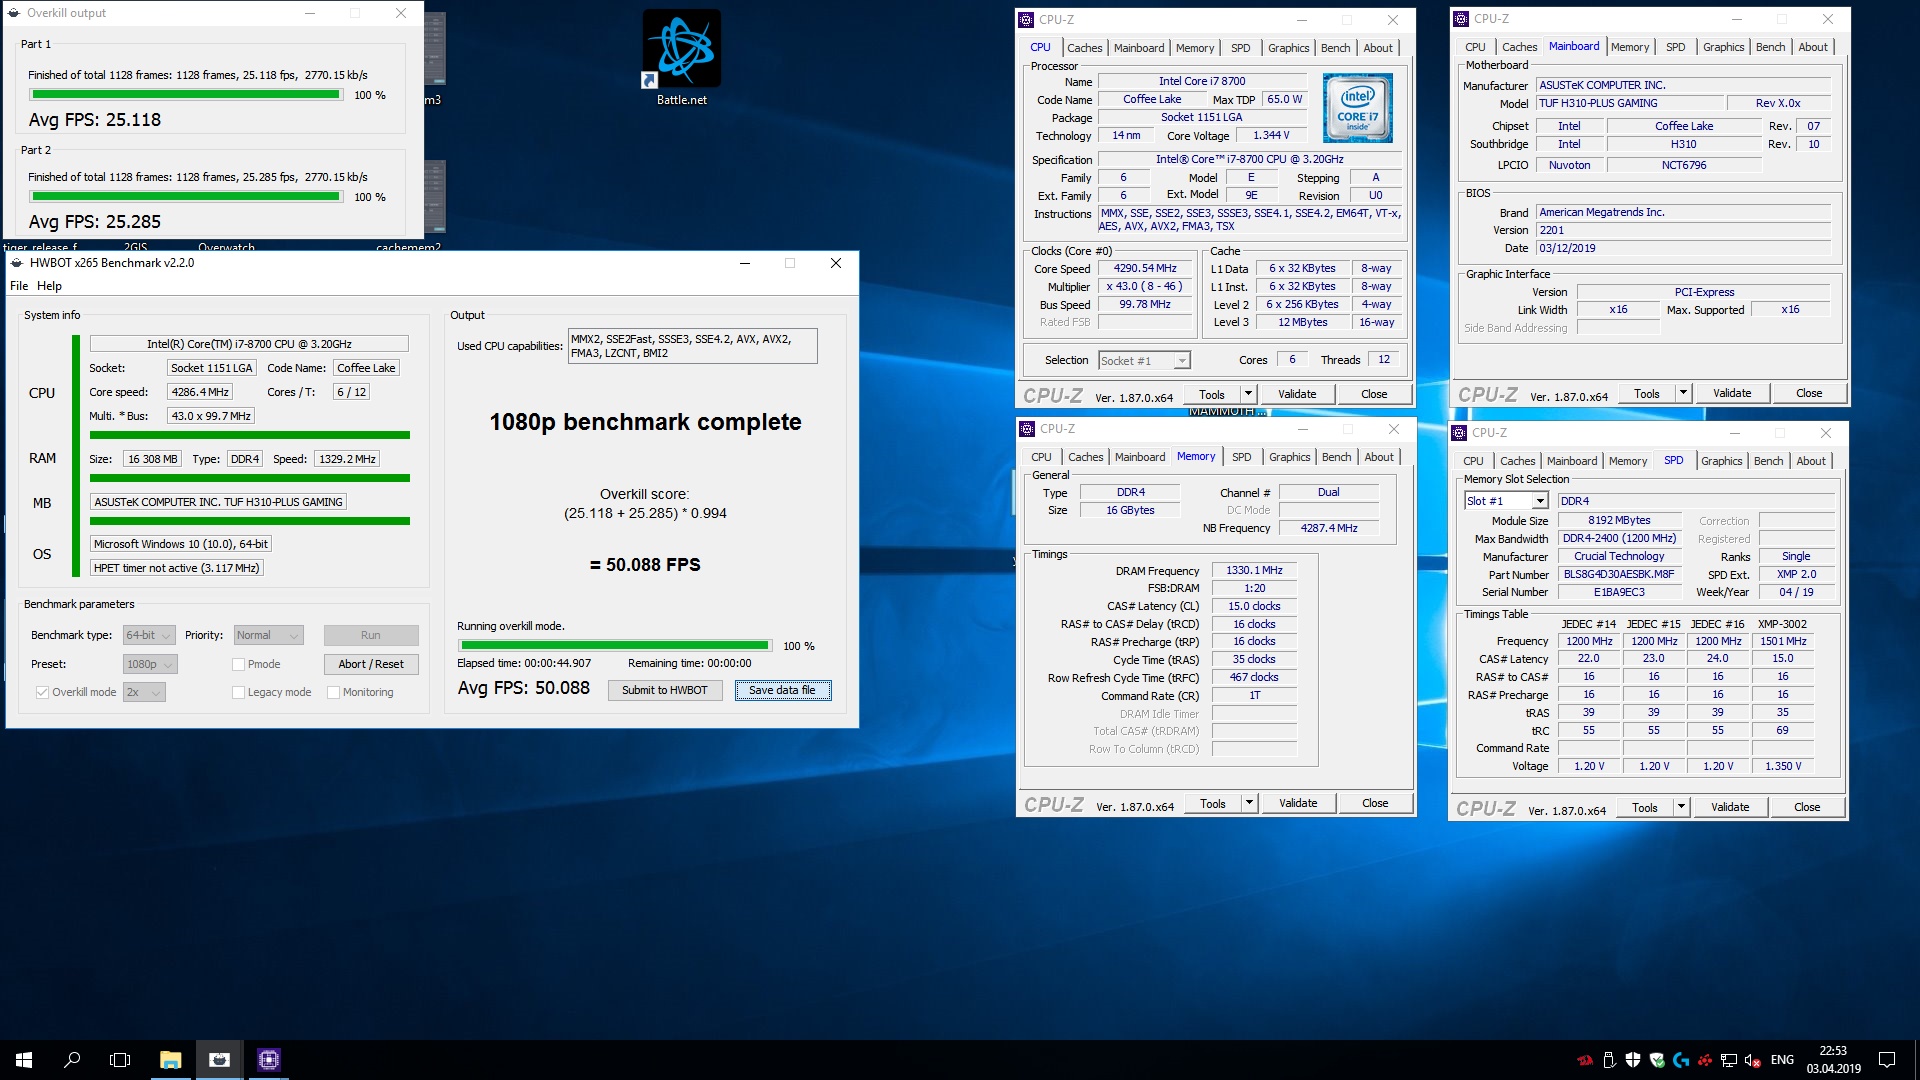The image size is (1920, 1080).
Task: Open taskbar Search
Action: click(72, 1059)
